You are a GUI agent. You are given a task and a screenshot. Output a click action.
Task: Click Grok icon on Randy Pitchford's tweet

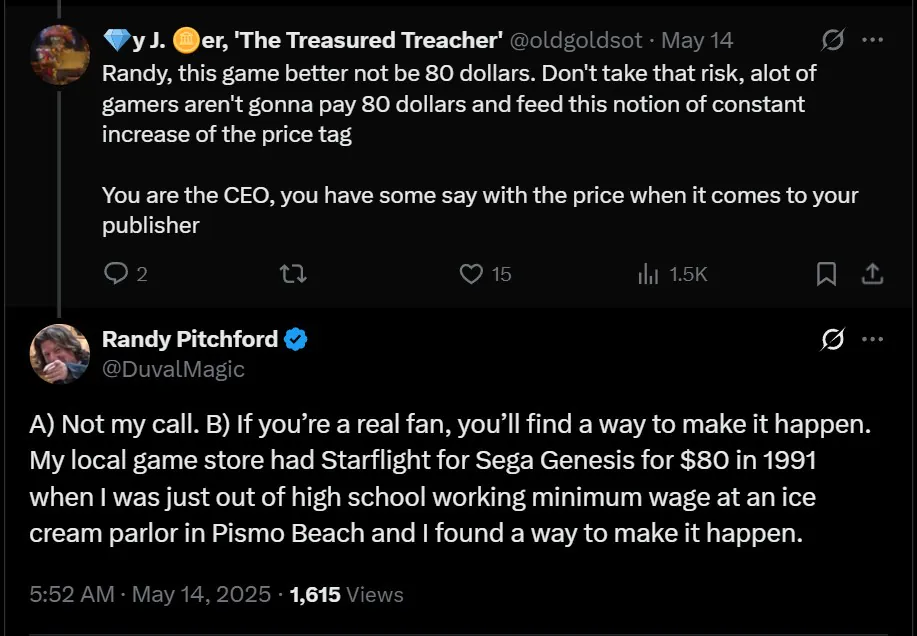[831, 340]
